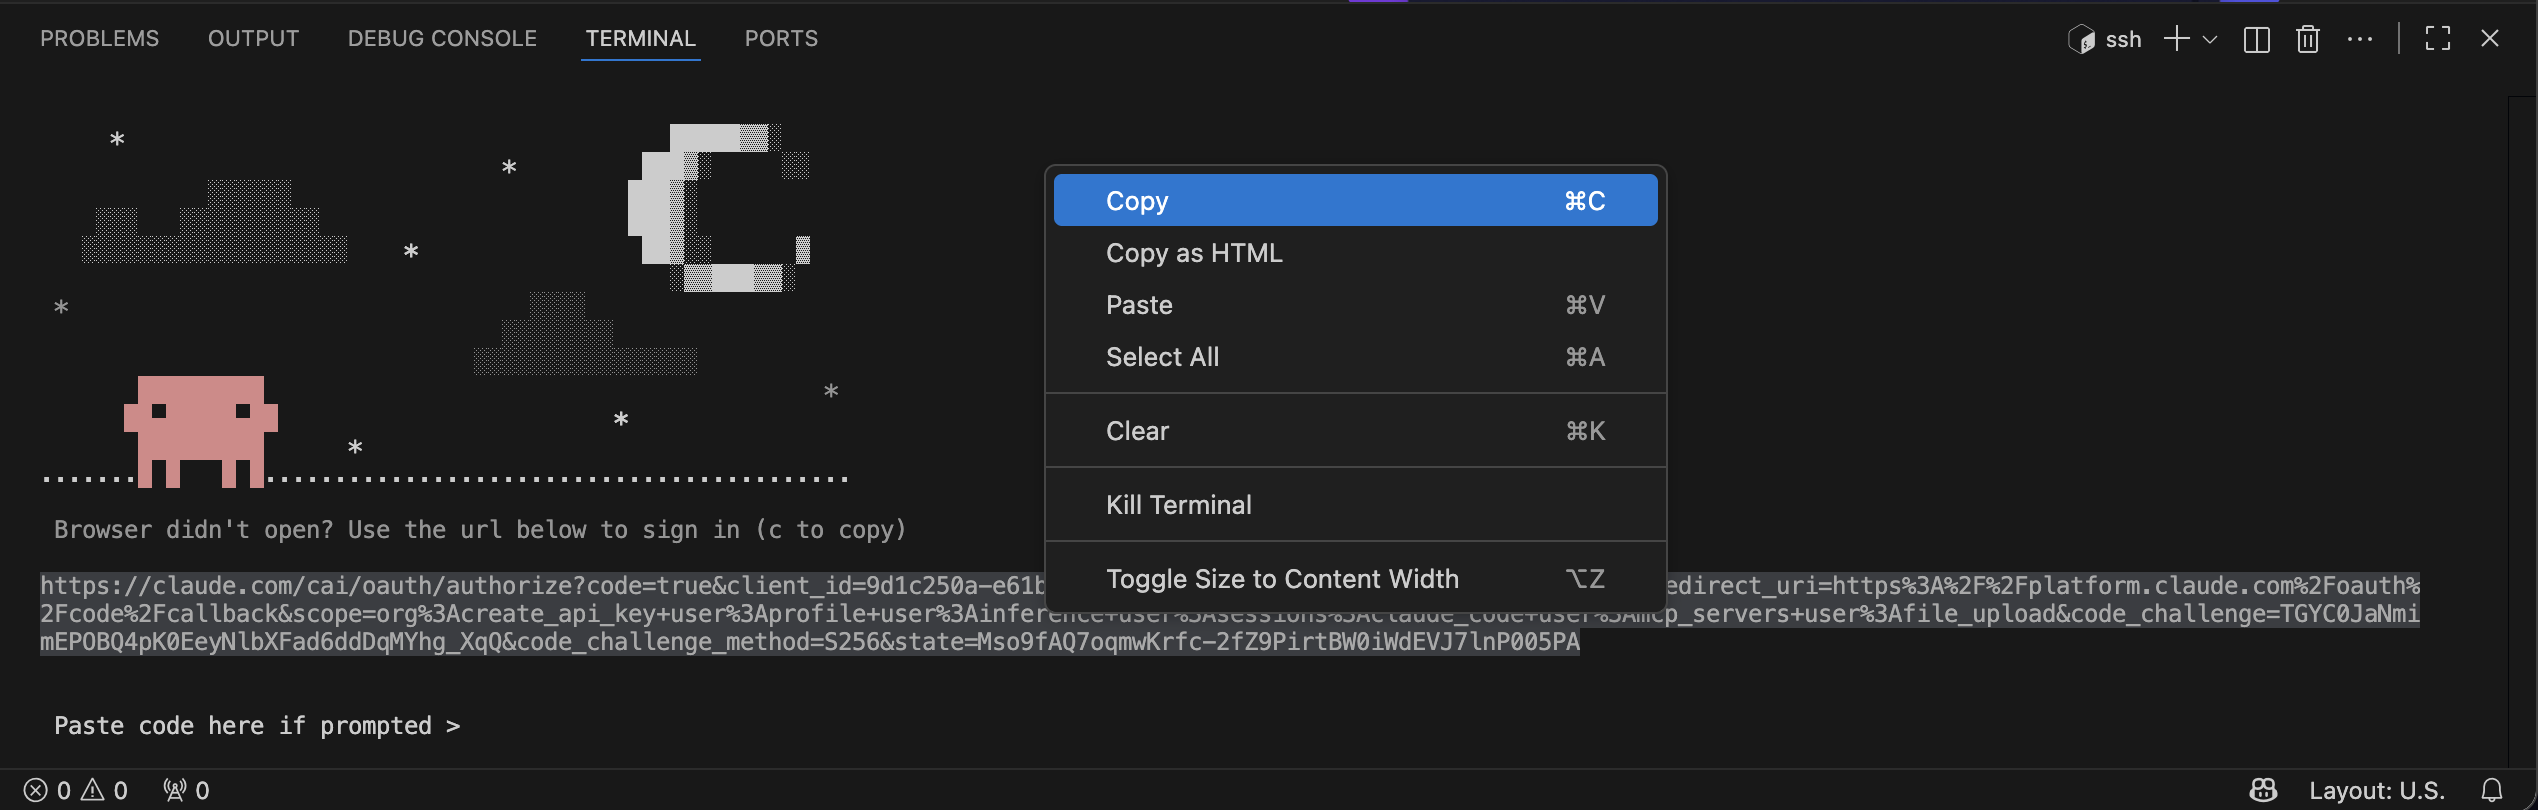Image resolution: width=2538 pixels, height=810 pixels.
Task: Open the forwarded ports status indicator
Action: pos(186,791)
